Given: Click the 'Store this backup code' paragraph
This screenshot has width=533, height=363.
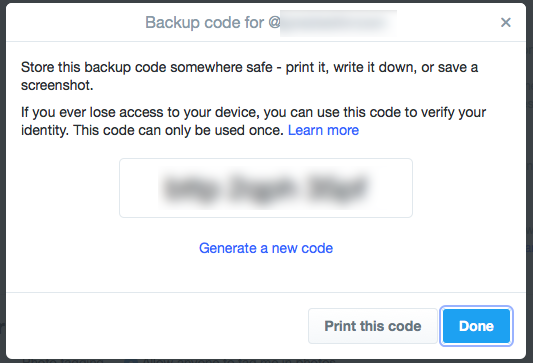Looking at the screenshot, I should pos(250,76).
